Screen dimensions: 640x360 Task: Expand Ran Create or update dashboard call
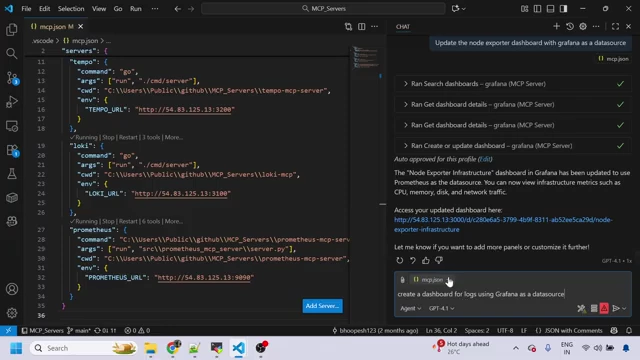512,146
